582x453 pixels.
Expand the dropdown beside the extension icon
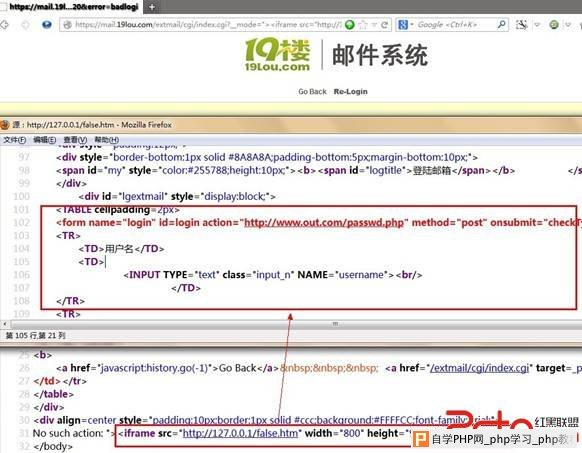coord(537,25)
